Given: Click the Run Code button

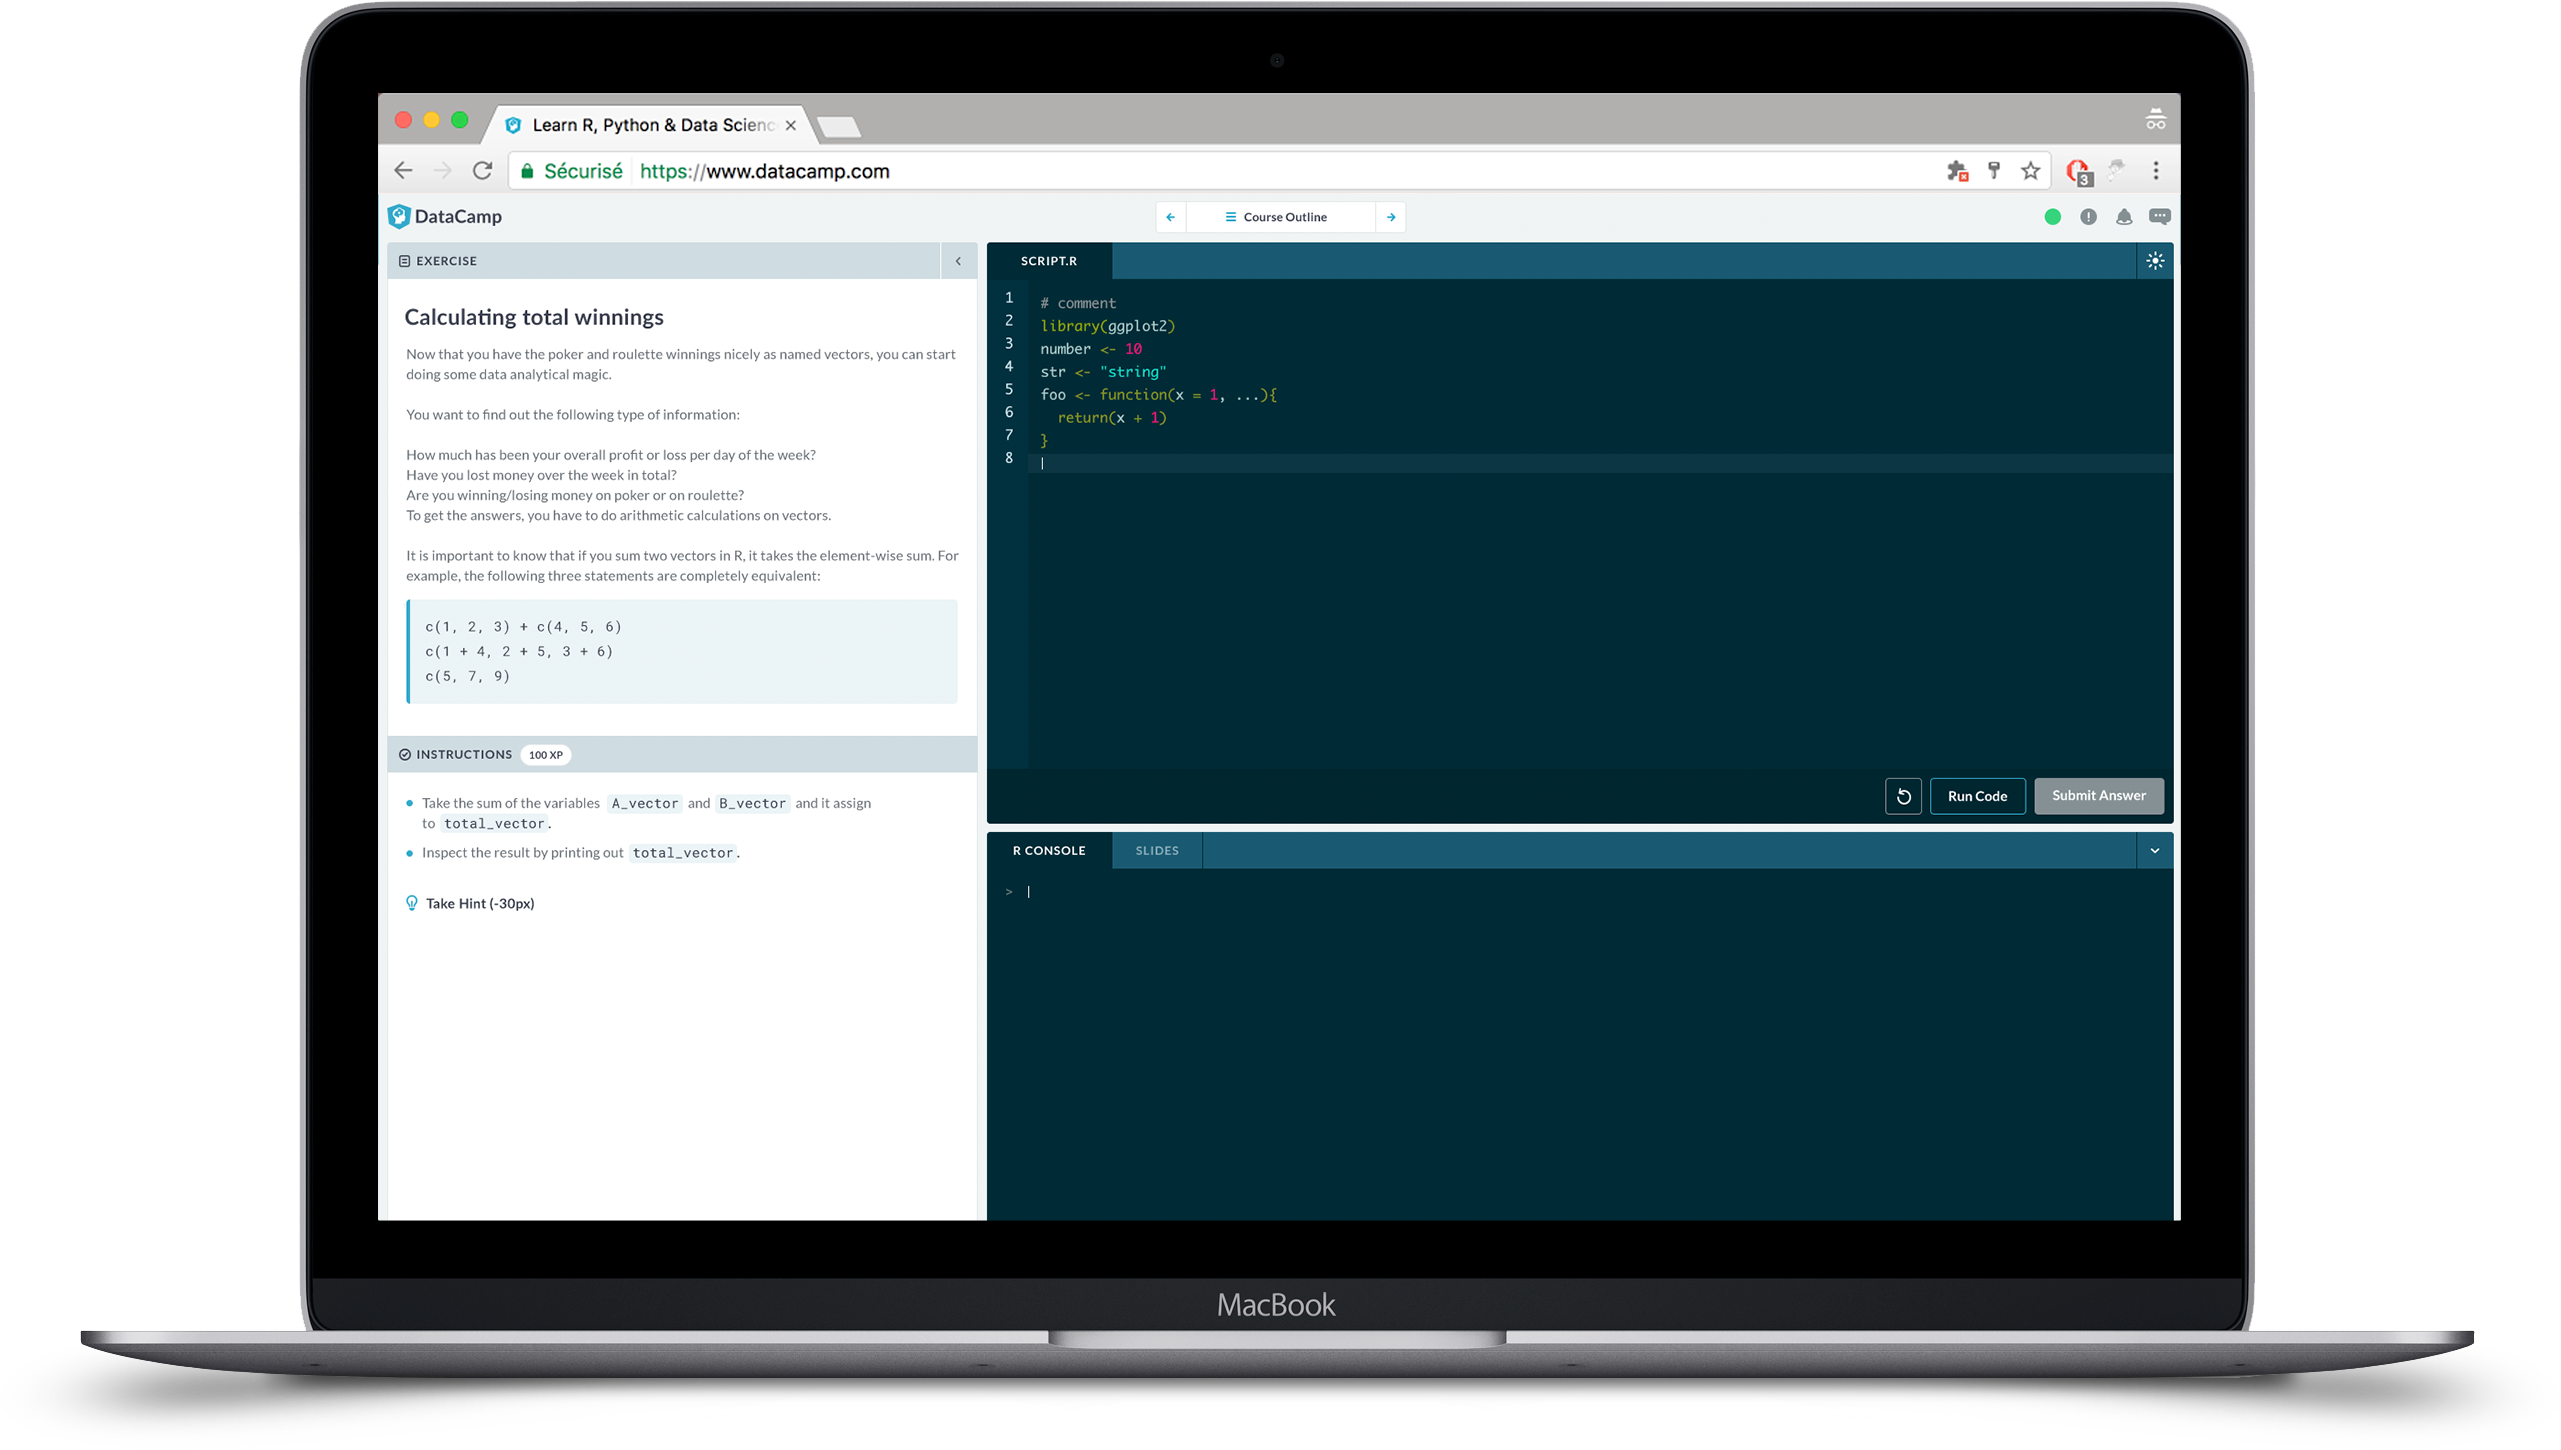Looking at the screenshot, I should pos(1977,796).
